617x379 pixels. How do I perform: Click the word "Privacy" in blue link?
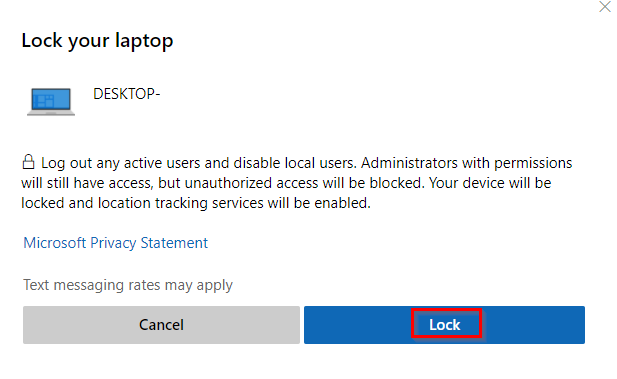pyautogui.click(x=113, y=243)
